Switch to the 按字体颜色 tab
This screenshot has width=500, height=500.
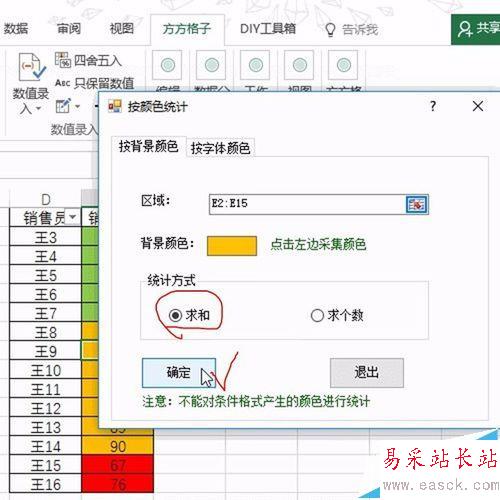220,148
